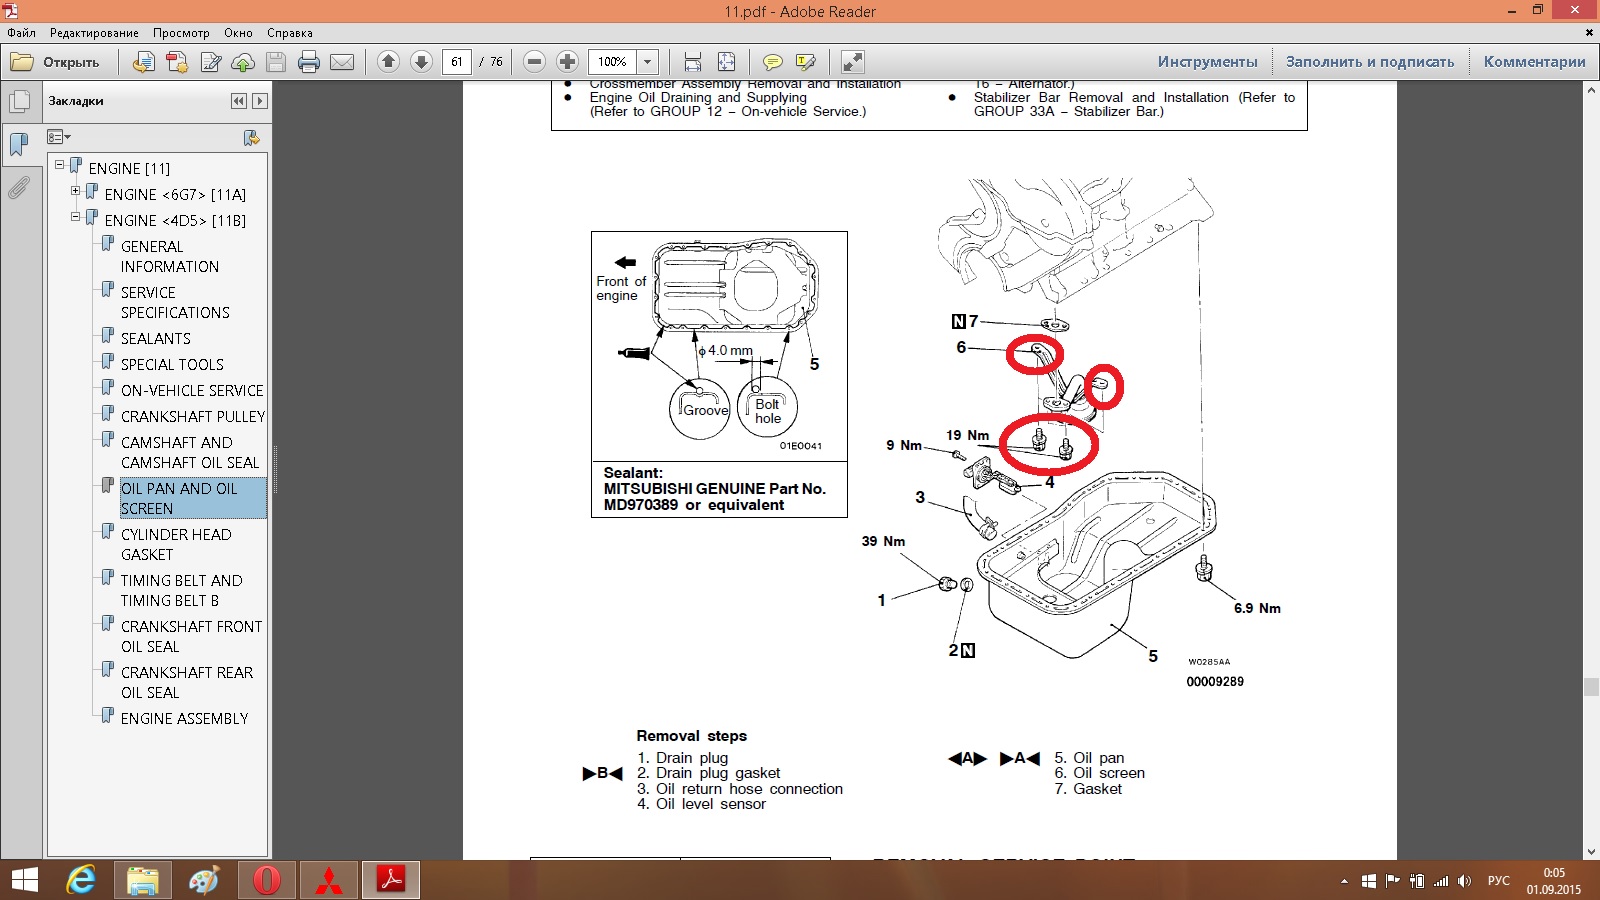
Task: Go to the next page arrow
Action: point(421,62)
